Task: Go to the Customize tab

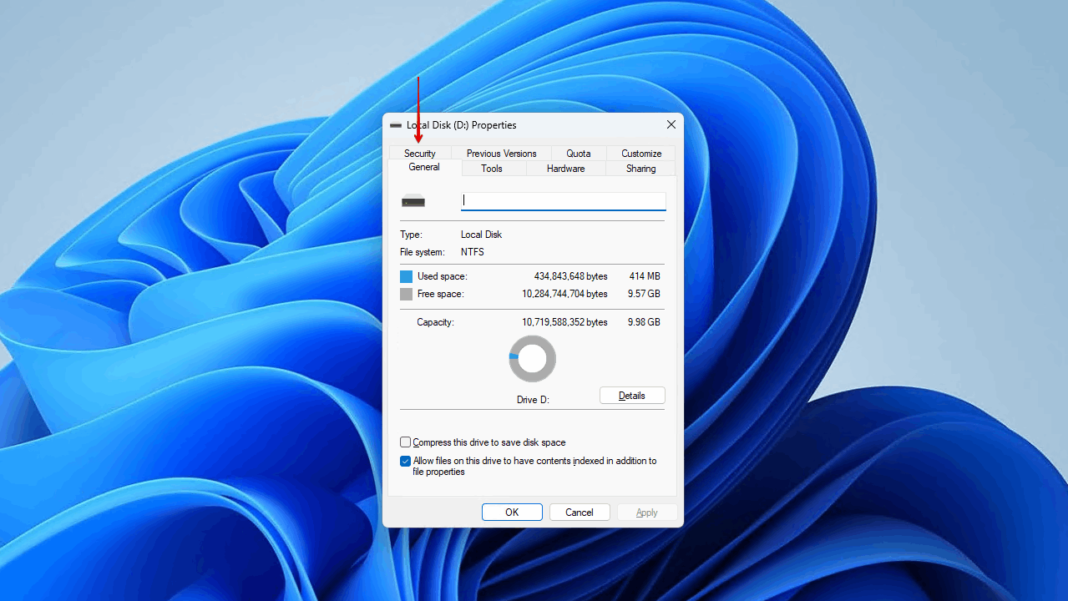Action: click(x=641, y=153)
